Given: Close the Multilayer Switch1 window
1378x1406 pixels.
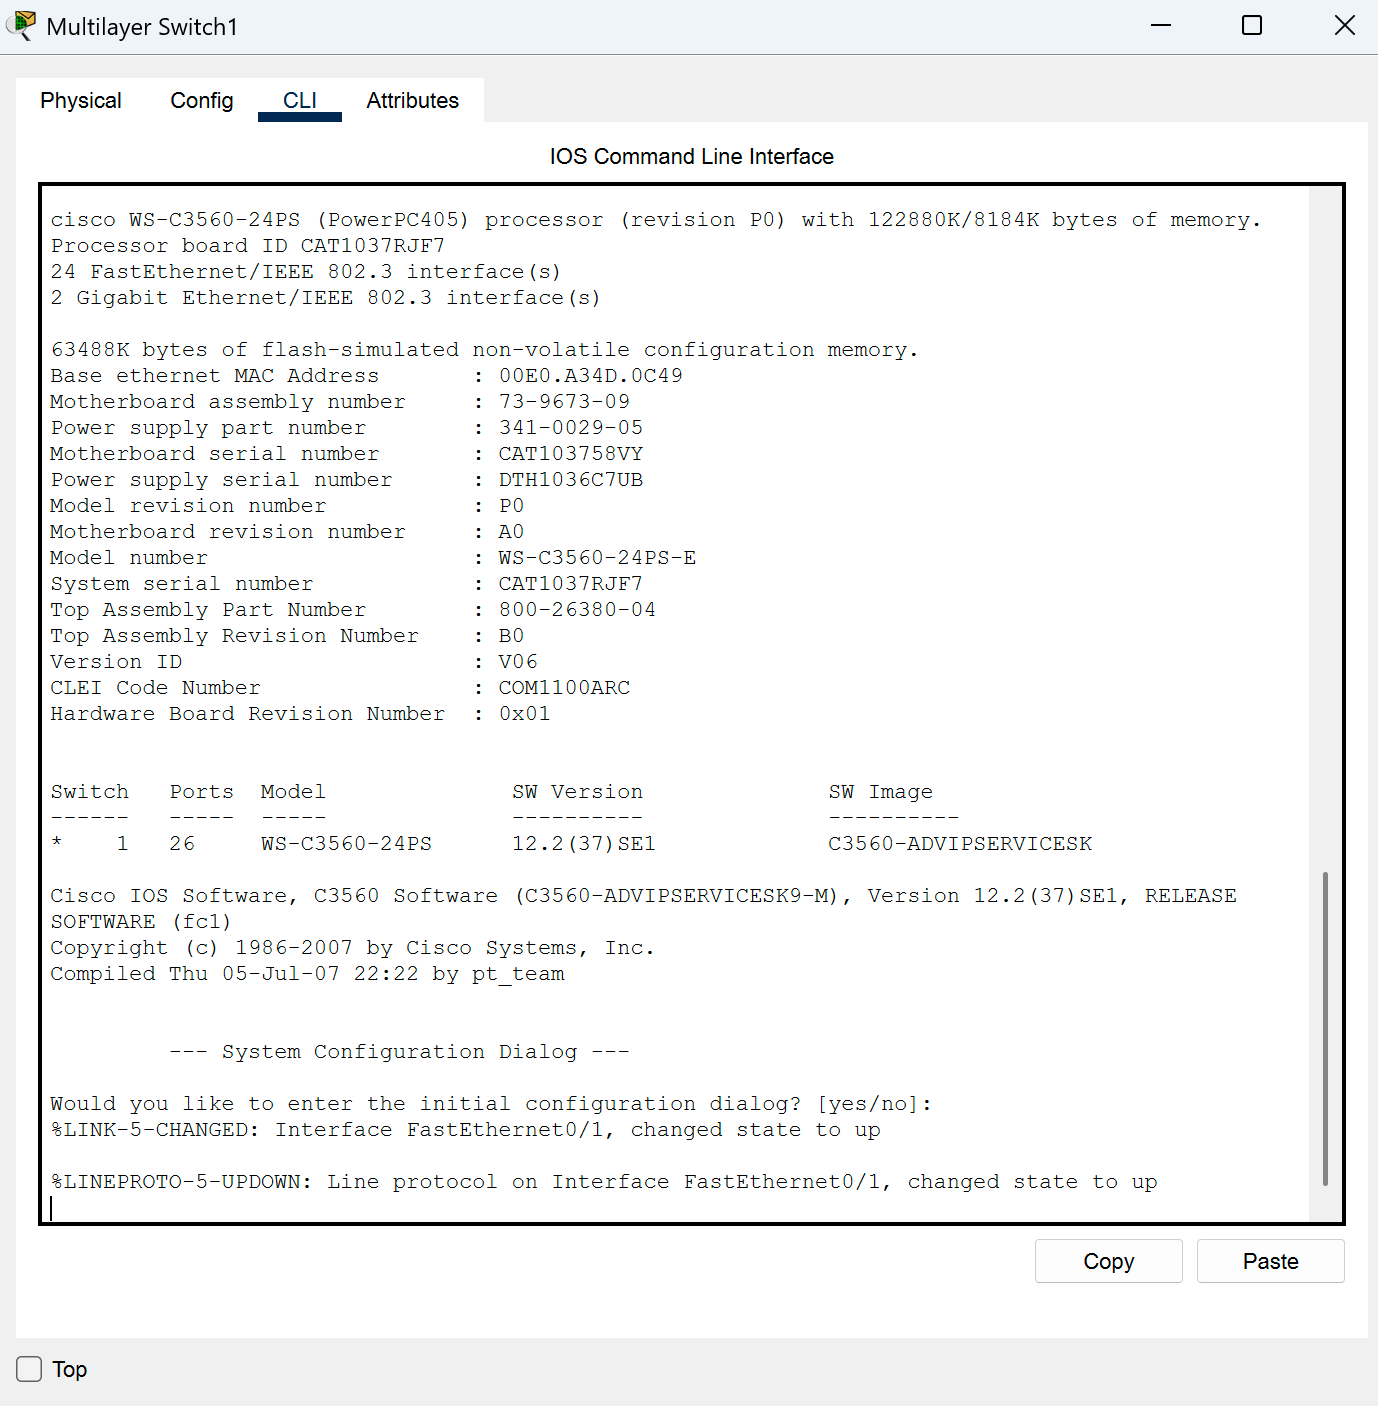Looking at the screenshot, I should (x=1345, y=26).
